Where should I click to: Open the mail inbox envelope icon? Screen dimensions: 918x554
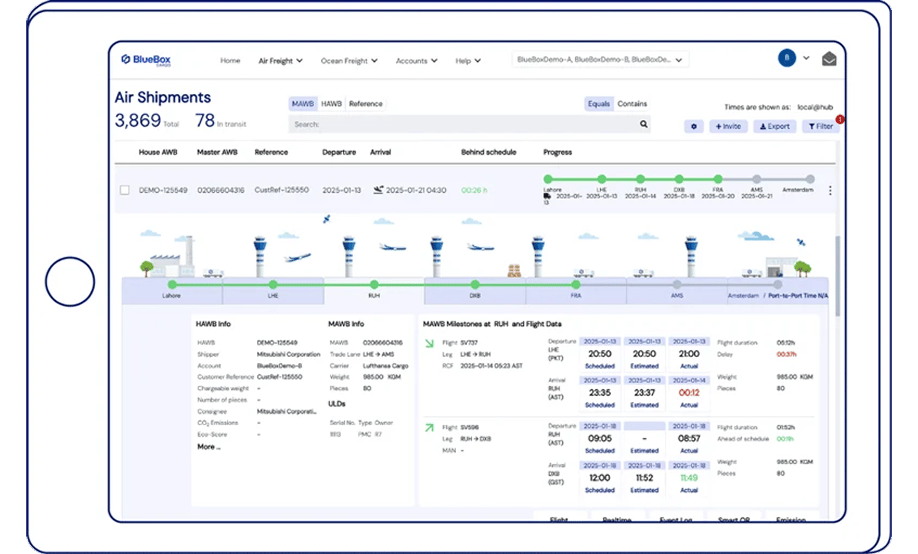pyautogui.click(x=828, y=59)
